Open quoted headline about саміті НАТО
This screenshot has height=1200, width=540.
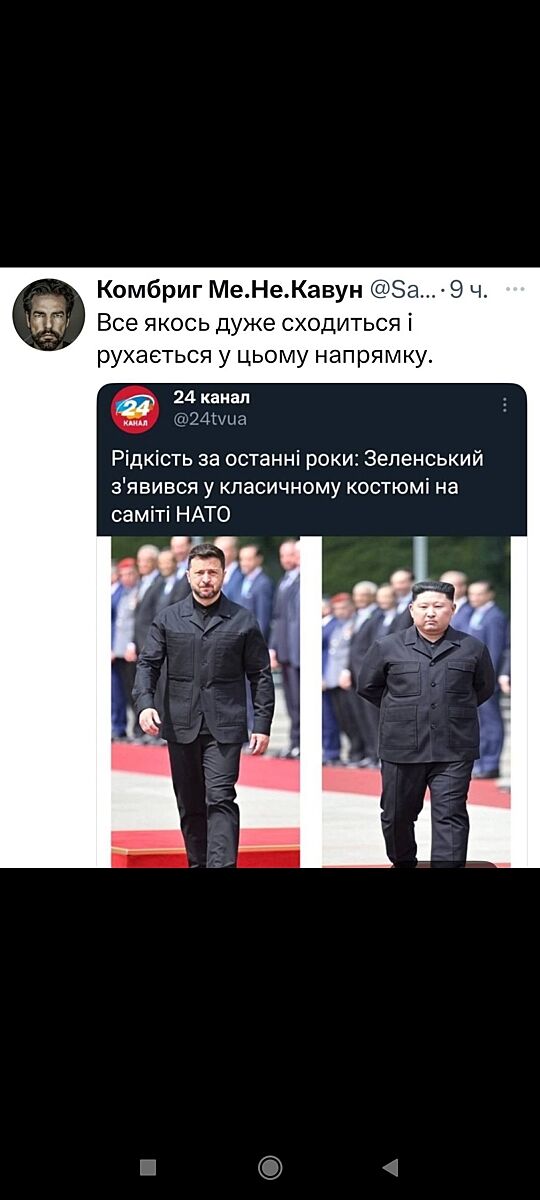(298, 487)
